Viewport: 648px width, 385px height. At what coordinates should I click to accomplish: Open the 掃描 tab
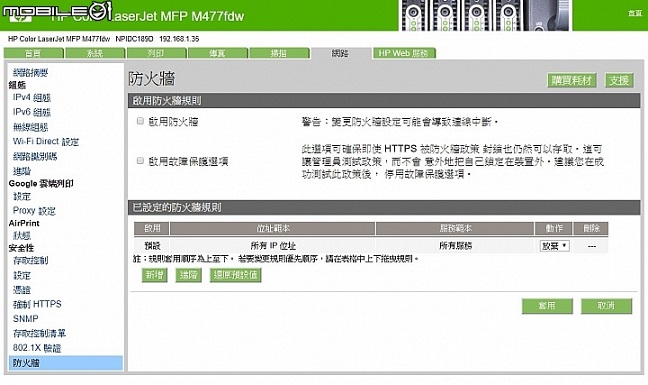click(x=279, y=53)
